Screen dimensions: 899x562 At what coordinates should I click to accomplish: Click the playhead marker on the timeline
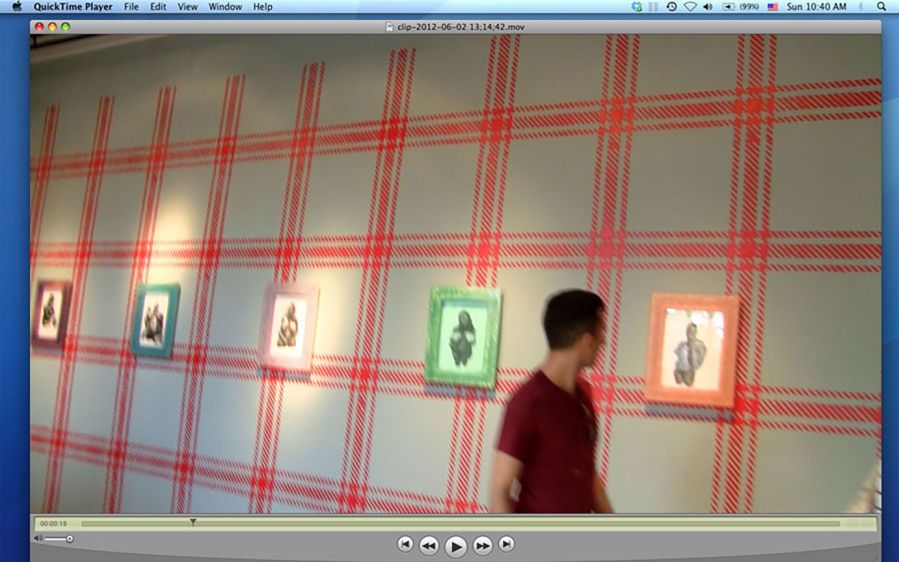(x=193, y=521)
